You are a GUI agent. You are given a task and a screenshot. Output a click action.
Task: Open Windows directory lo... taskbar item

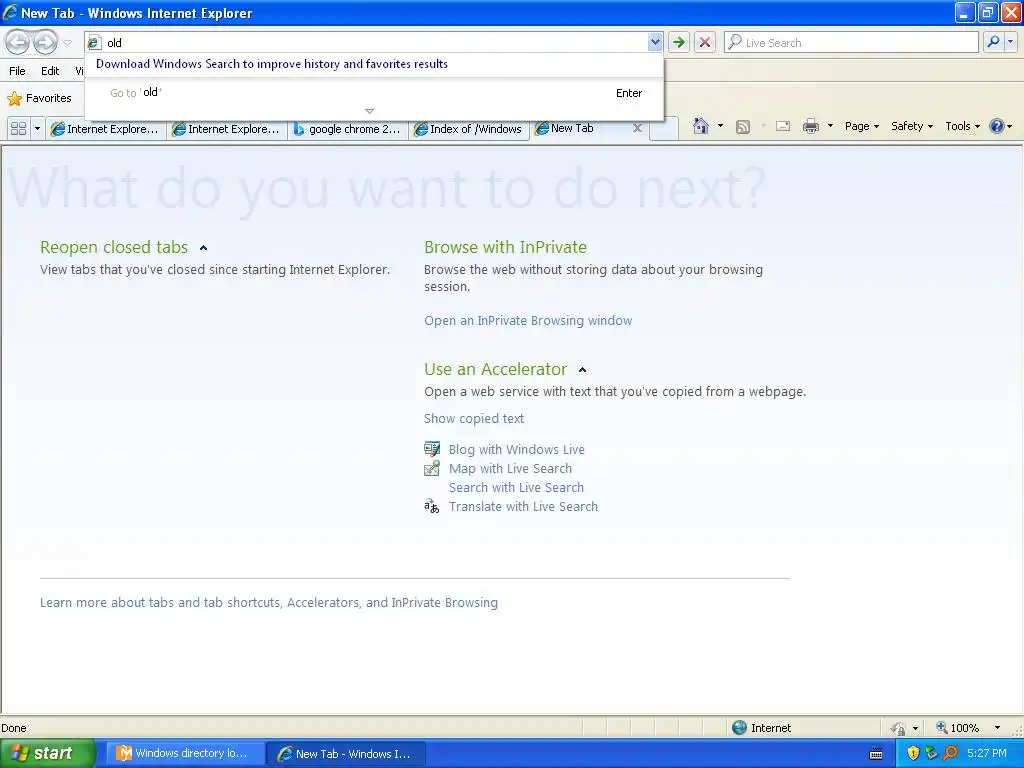(x=185, y=754)
